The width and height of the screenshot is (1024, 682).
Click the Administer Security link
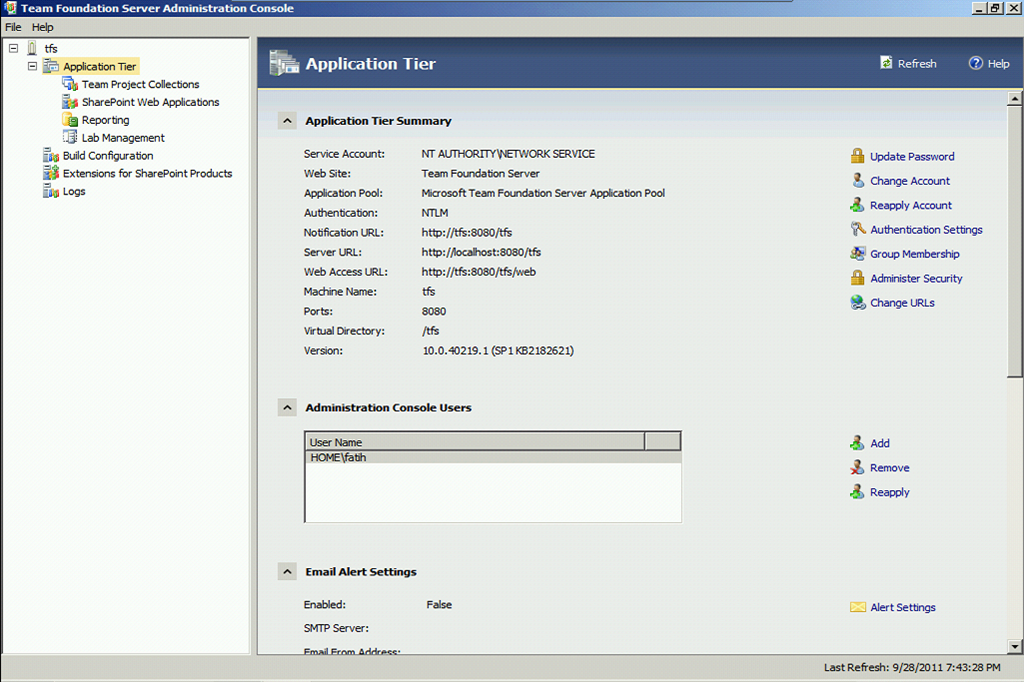coord(916,278)
